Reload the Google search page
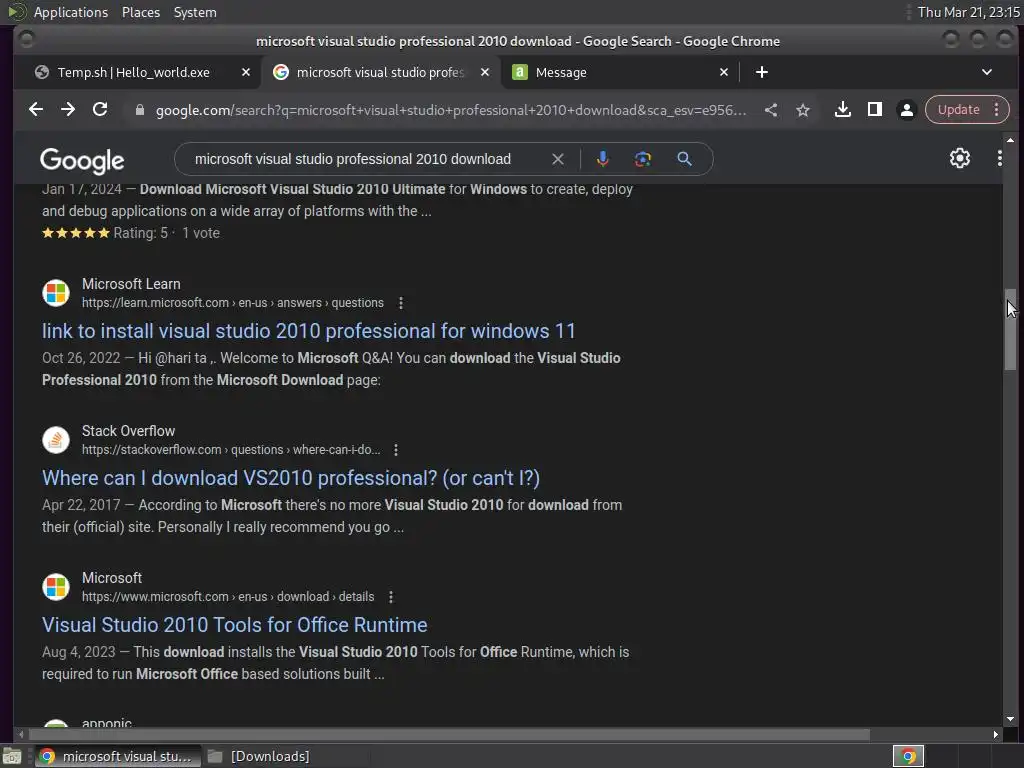 click(100, 110)
